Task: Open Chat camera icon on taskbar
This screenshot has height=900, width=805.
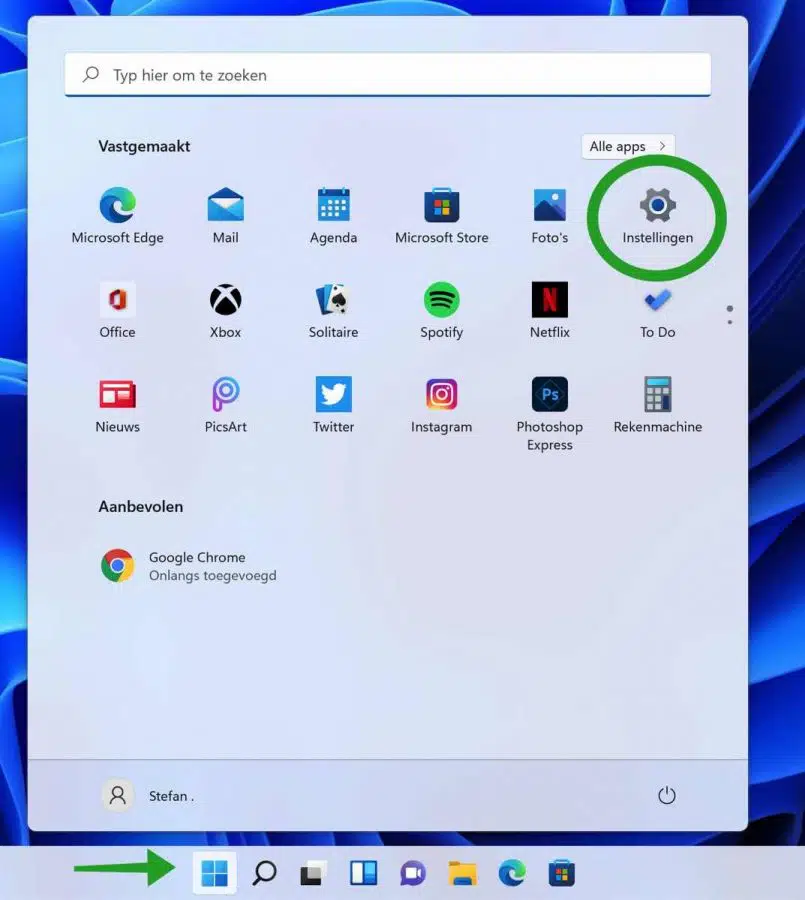Action: (413, 873)
